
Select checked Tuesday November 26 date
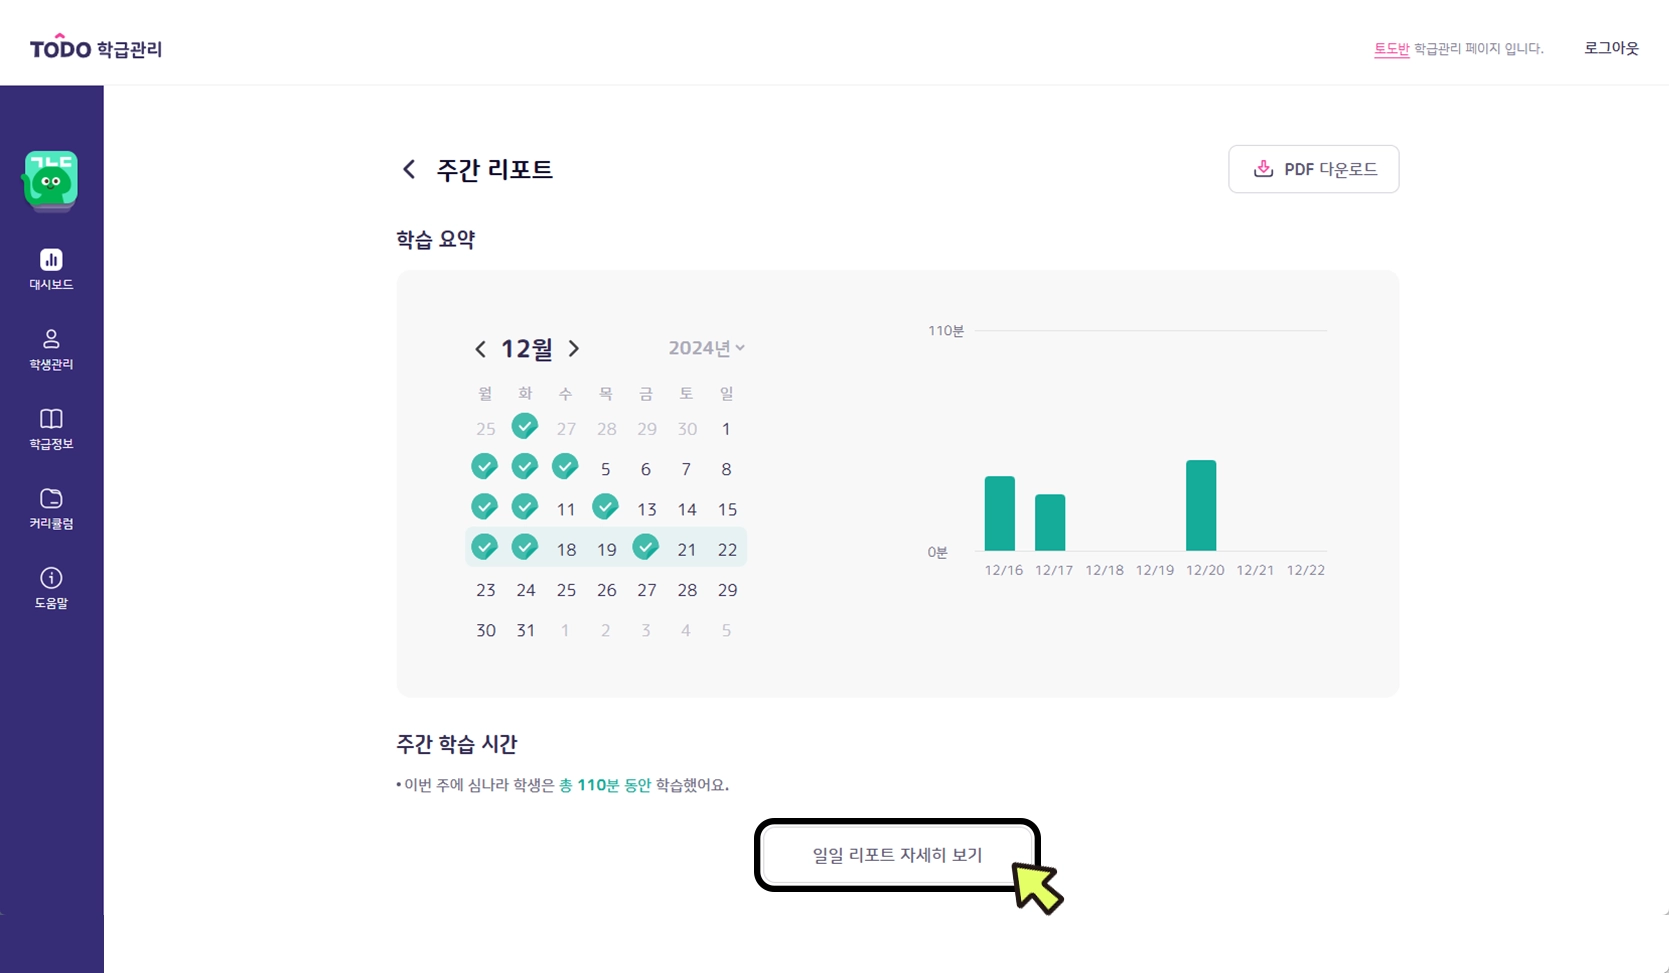point(525,427)
